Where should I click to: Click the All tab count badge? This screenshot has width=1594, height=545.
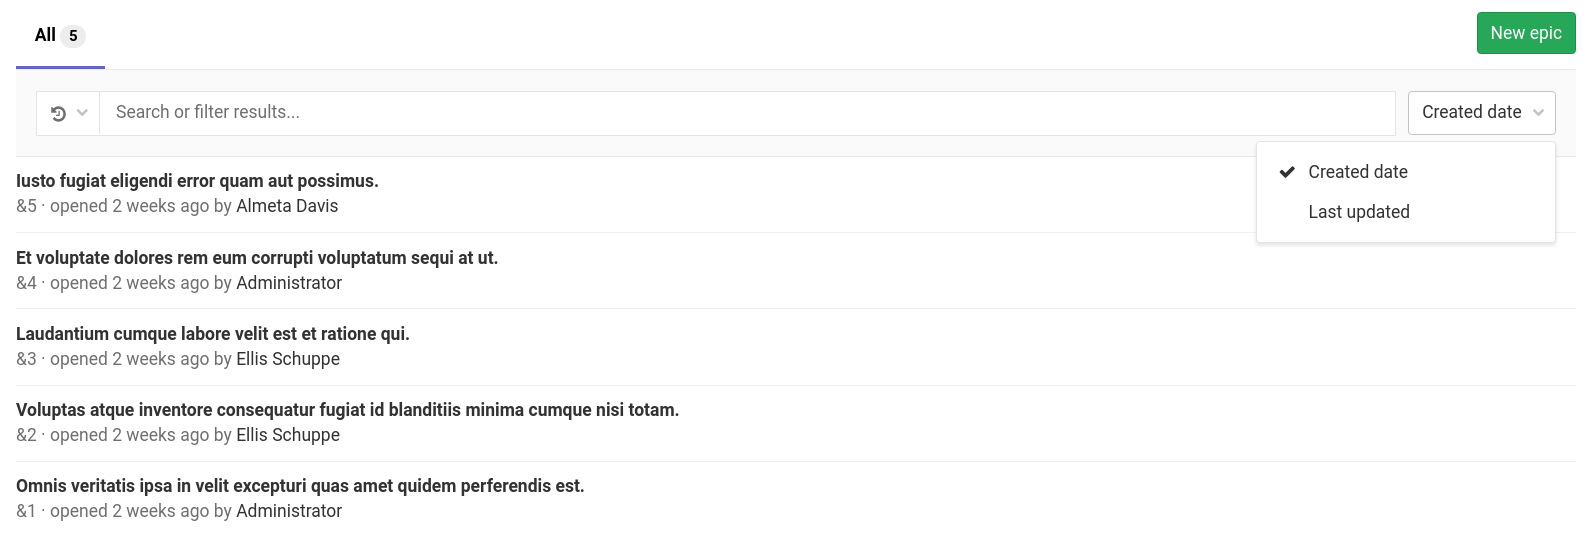click(73, 36)
